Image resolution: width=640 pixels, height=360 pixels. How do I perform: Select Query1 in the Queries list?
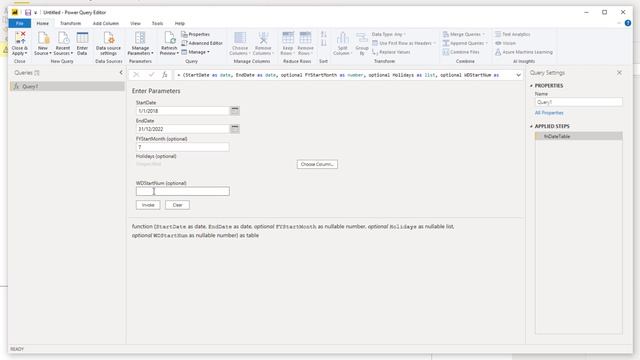[x=67, y=87]
